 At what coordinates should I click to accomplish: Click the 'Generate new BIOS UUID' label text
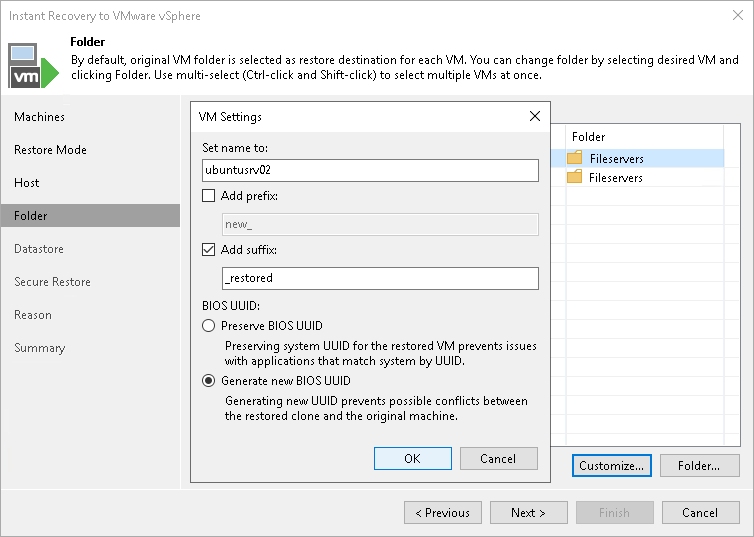pos(286,381)
